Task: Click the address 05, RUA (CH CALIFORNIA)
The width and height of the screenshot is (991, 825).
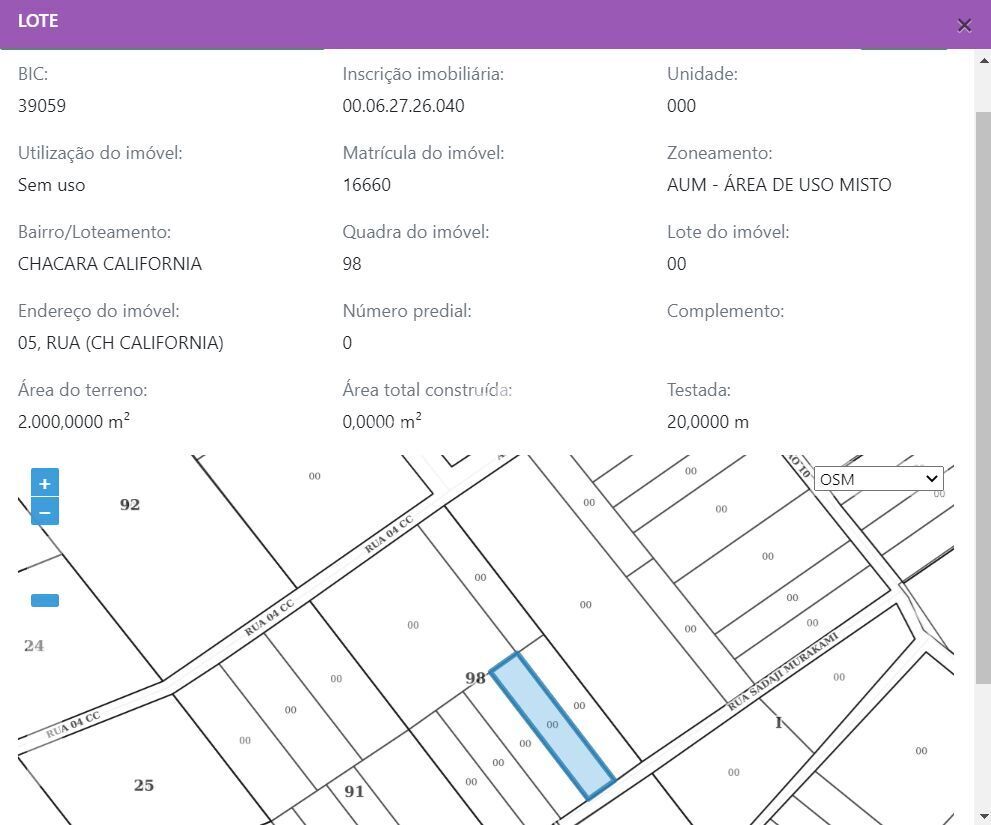Action: 121,343
